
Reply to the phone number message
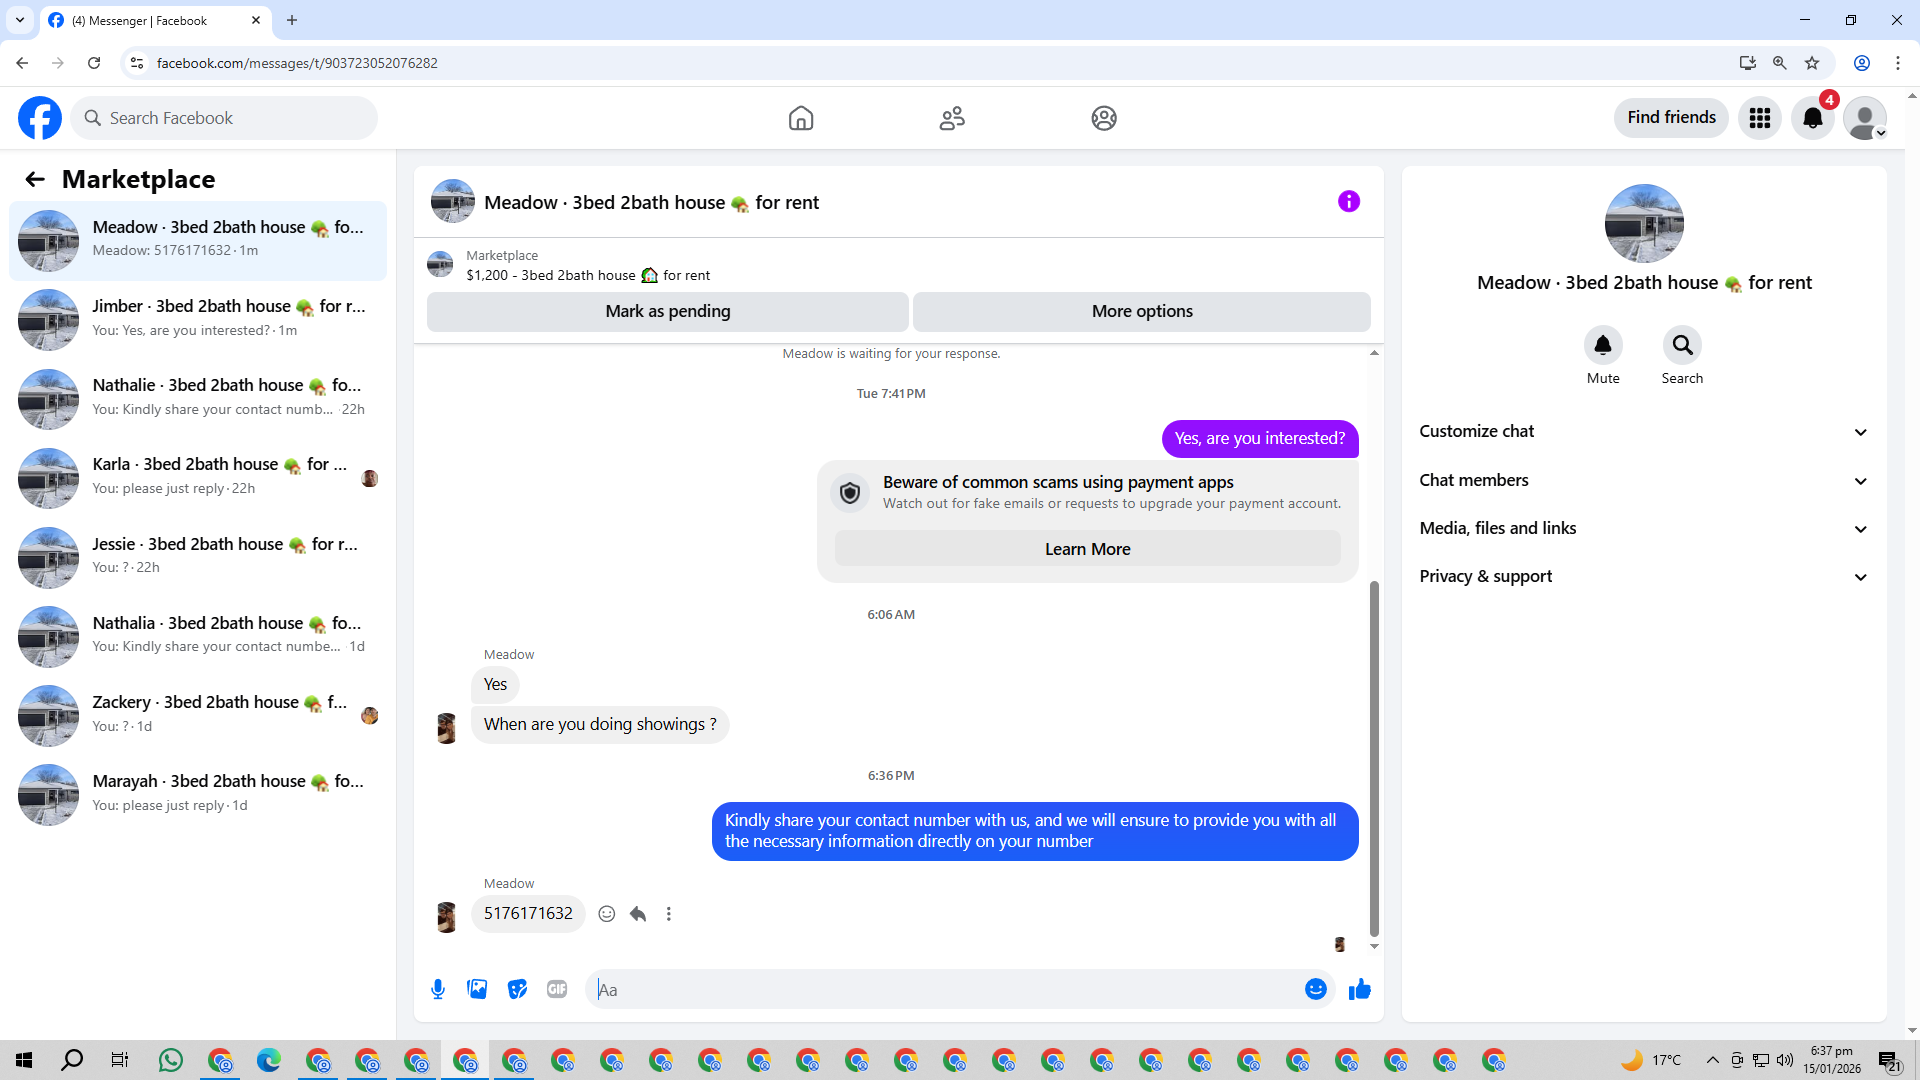[x=638, y=913]
